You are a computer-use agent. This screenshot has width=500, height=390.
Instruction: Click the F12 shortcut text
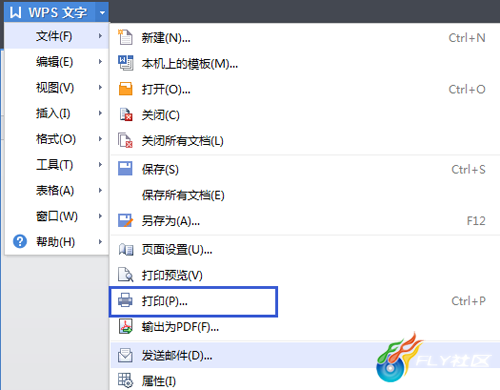click(476, 221)
